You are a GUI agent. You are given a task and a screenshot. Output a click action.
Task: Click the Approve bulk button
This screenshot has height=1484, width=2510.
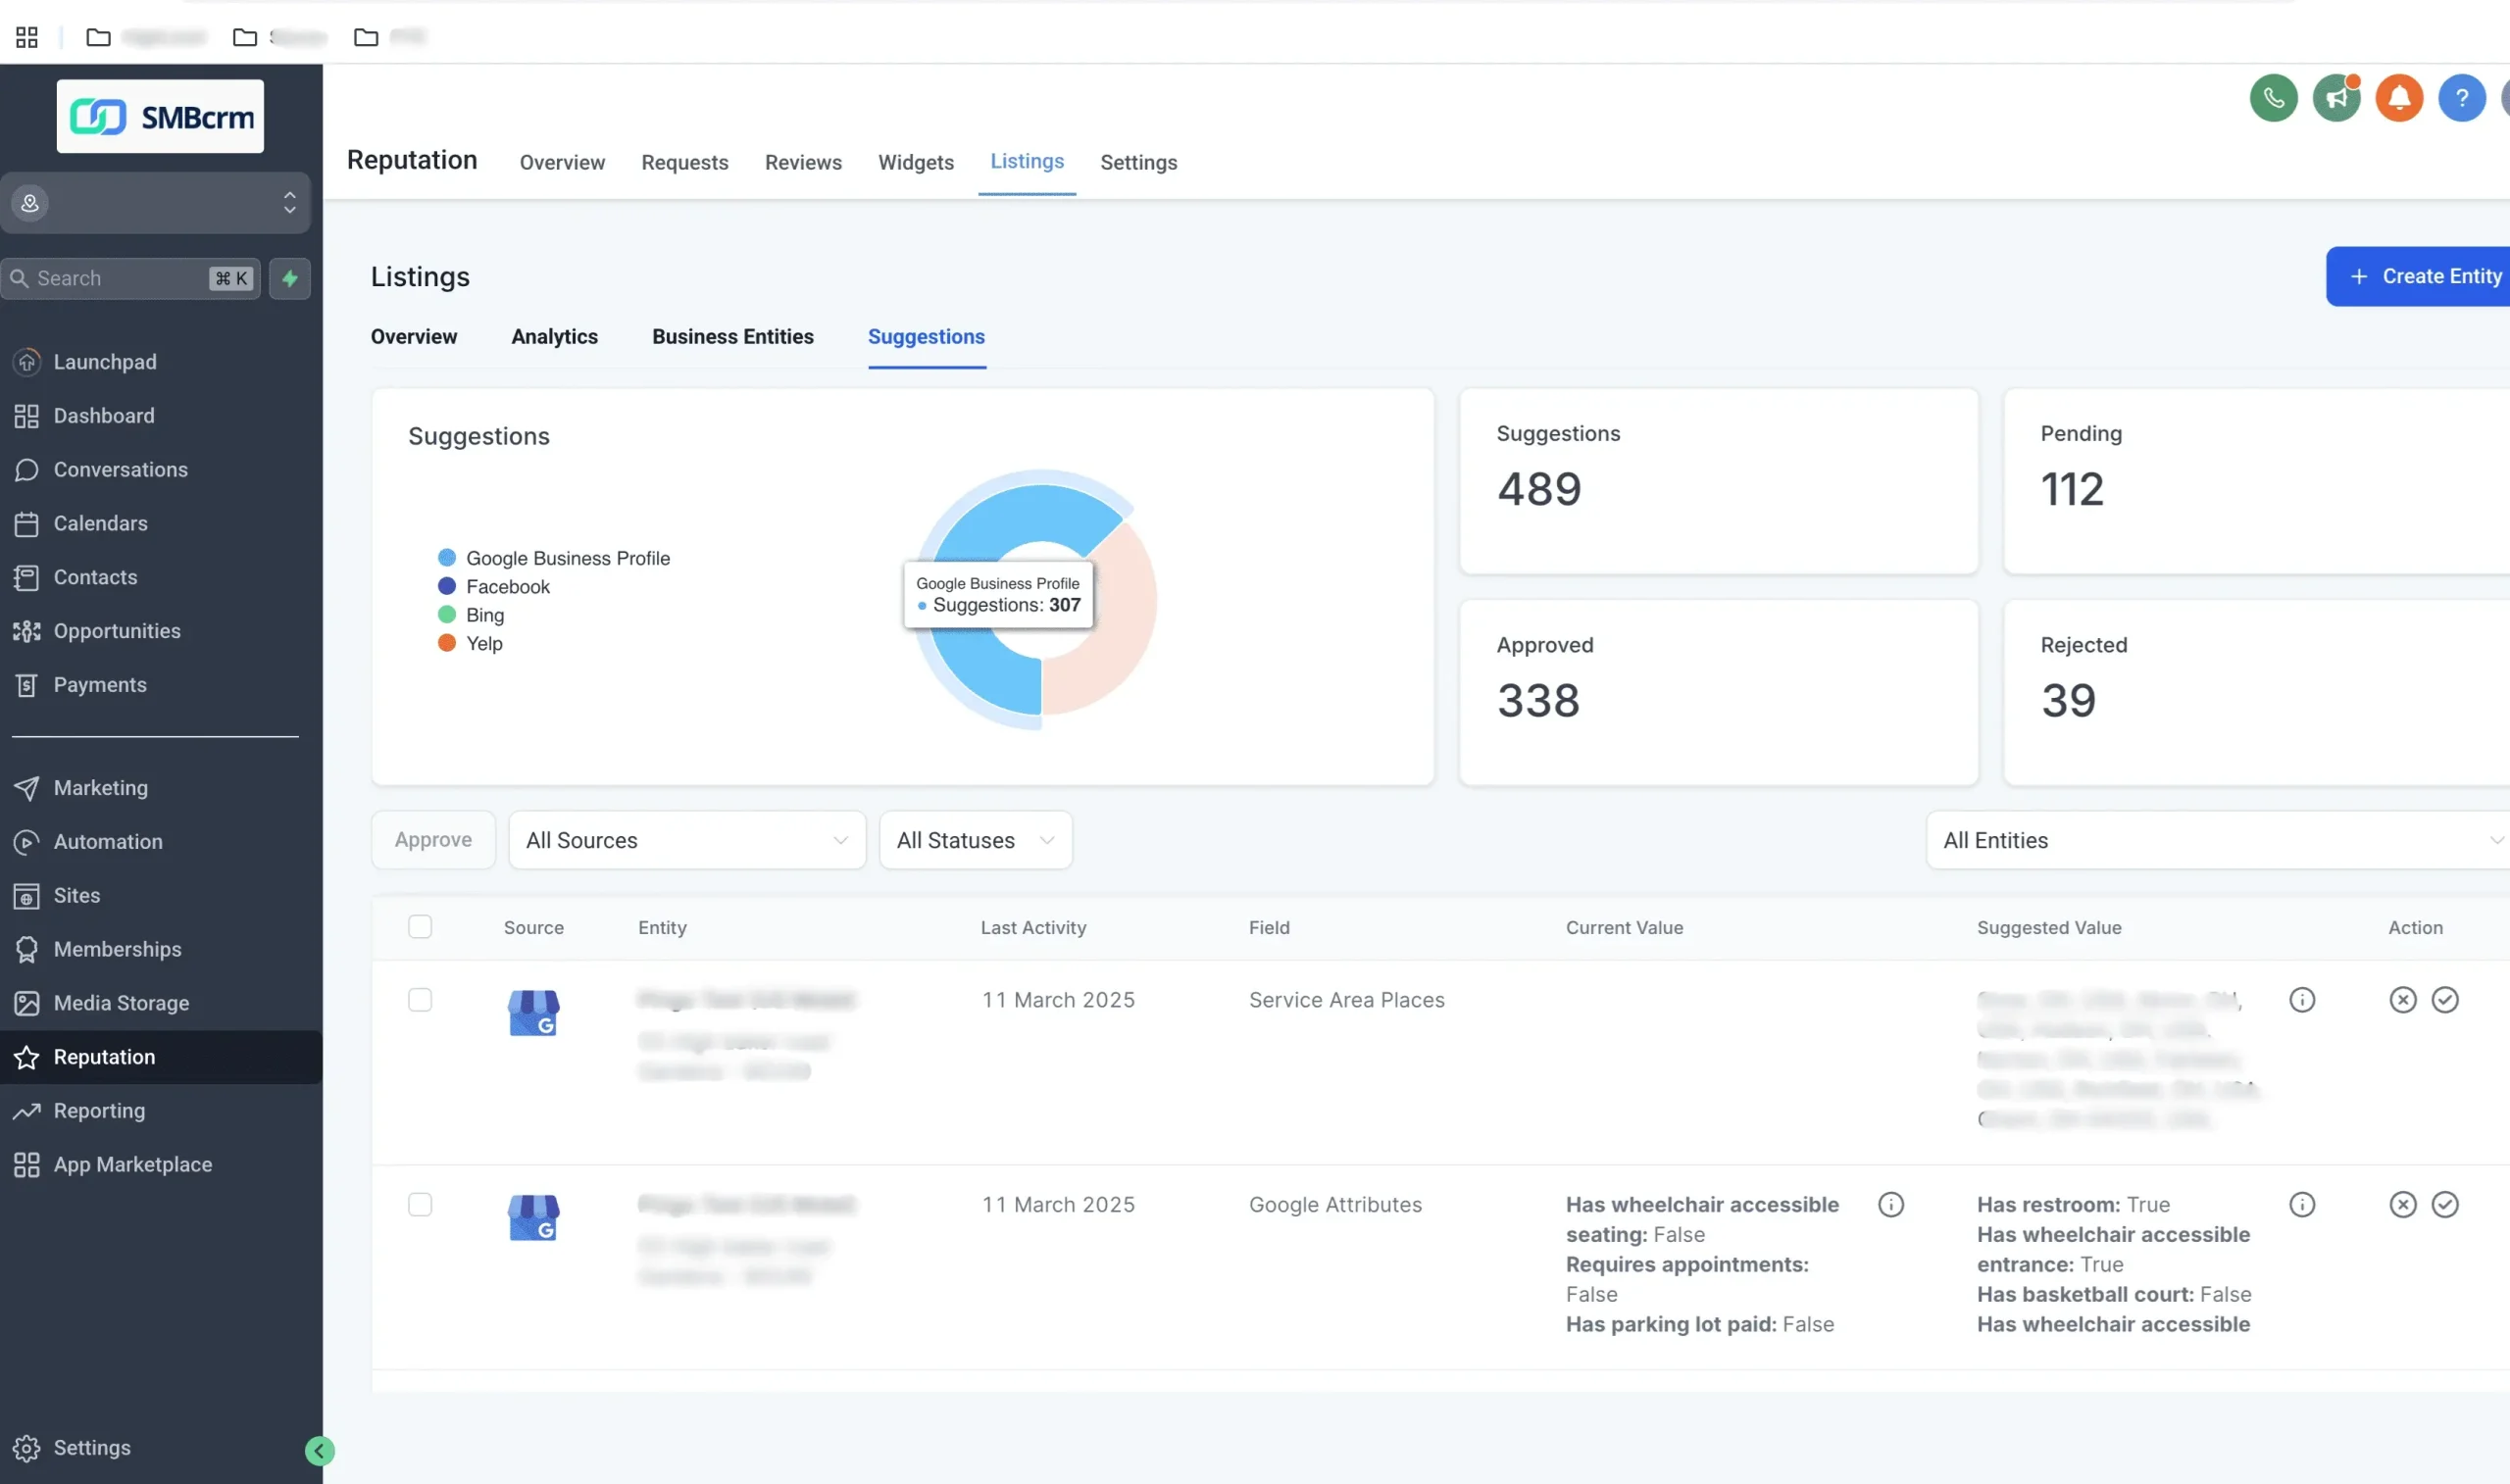point(433,840)
